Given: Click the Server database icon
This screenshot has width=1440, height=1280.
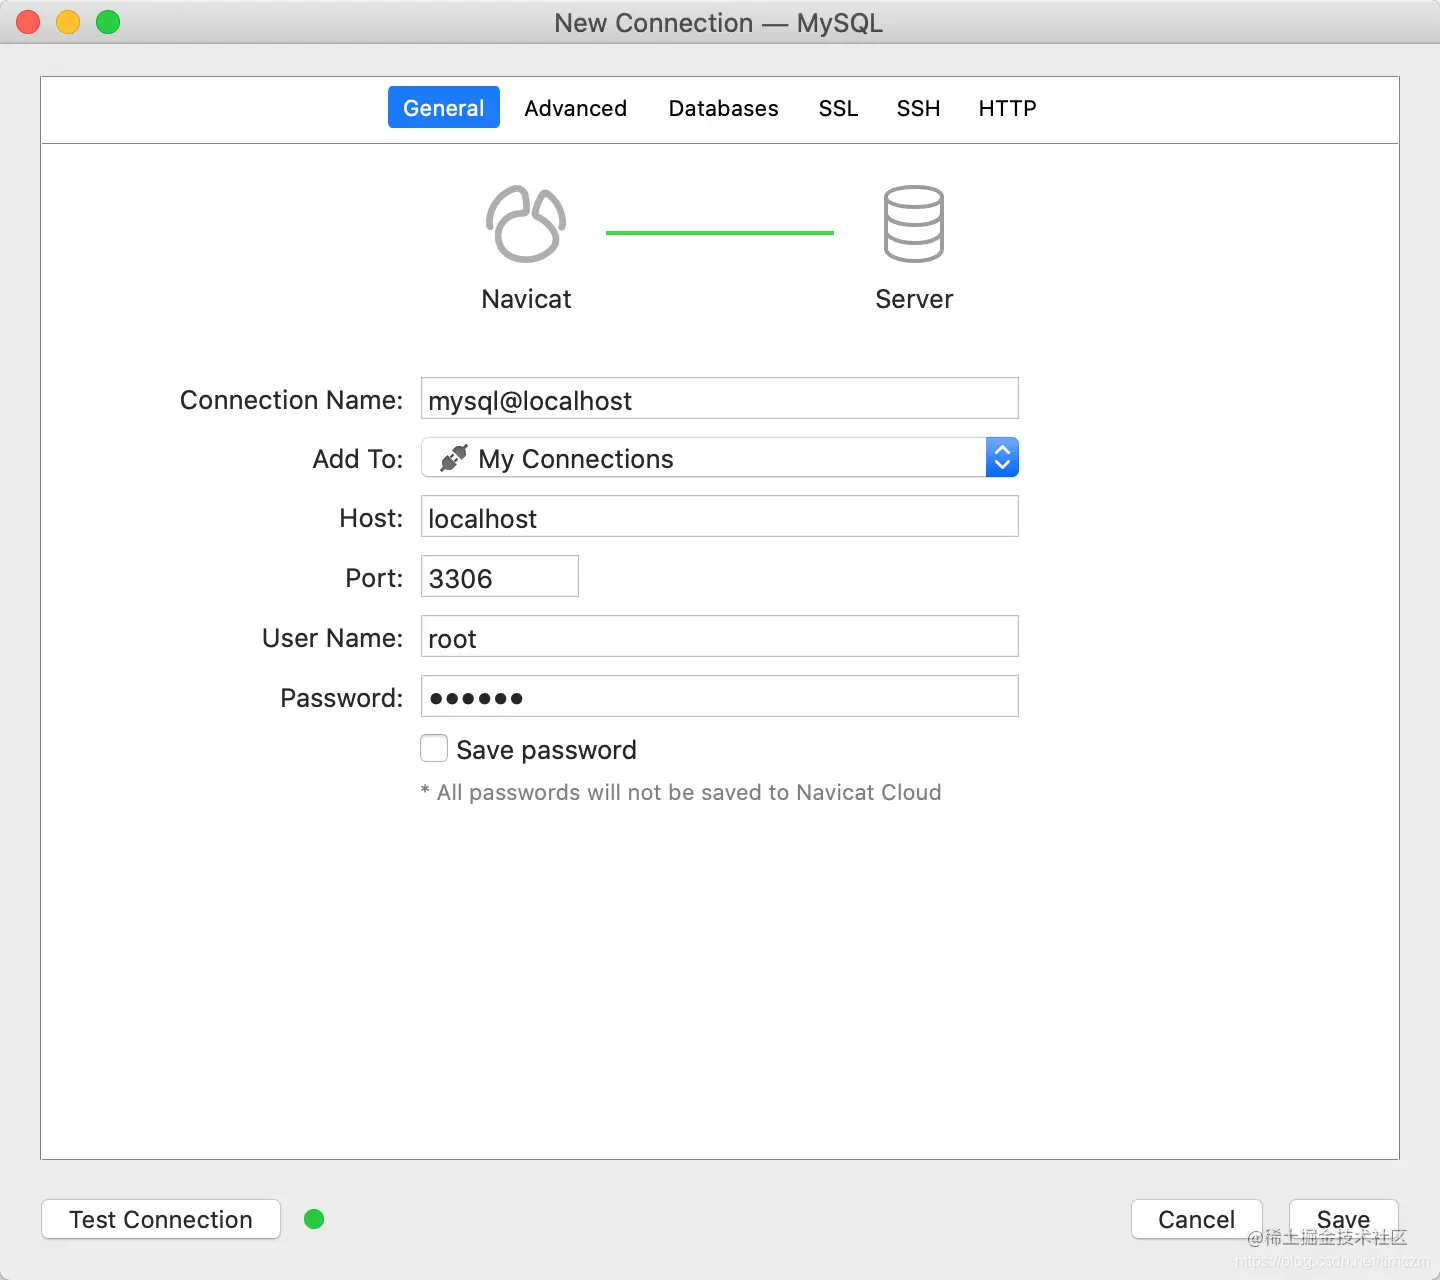Looking at the screenshot, I should (914, 224).
